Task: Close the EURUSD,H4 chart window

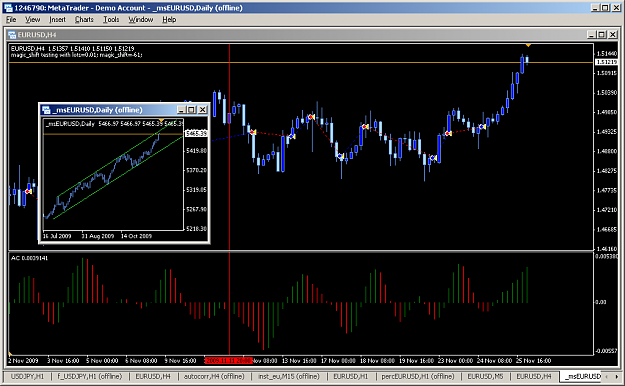Action: click(613, 35)
